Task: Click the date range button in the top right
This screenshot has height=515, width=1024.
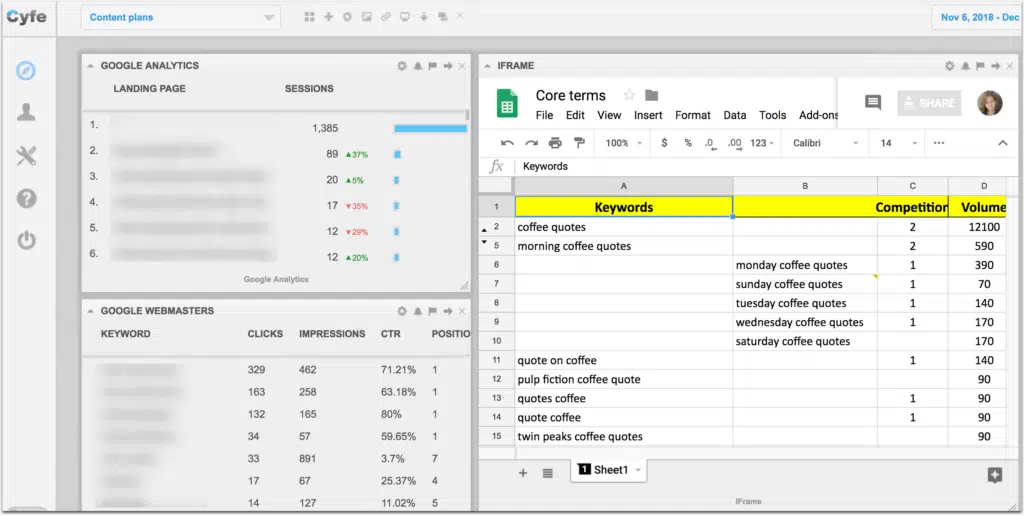Action: tap(977, 17)
